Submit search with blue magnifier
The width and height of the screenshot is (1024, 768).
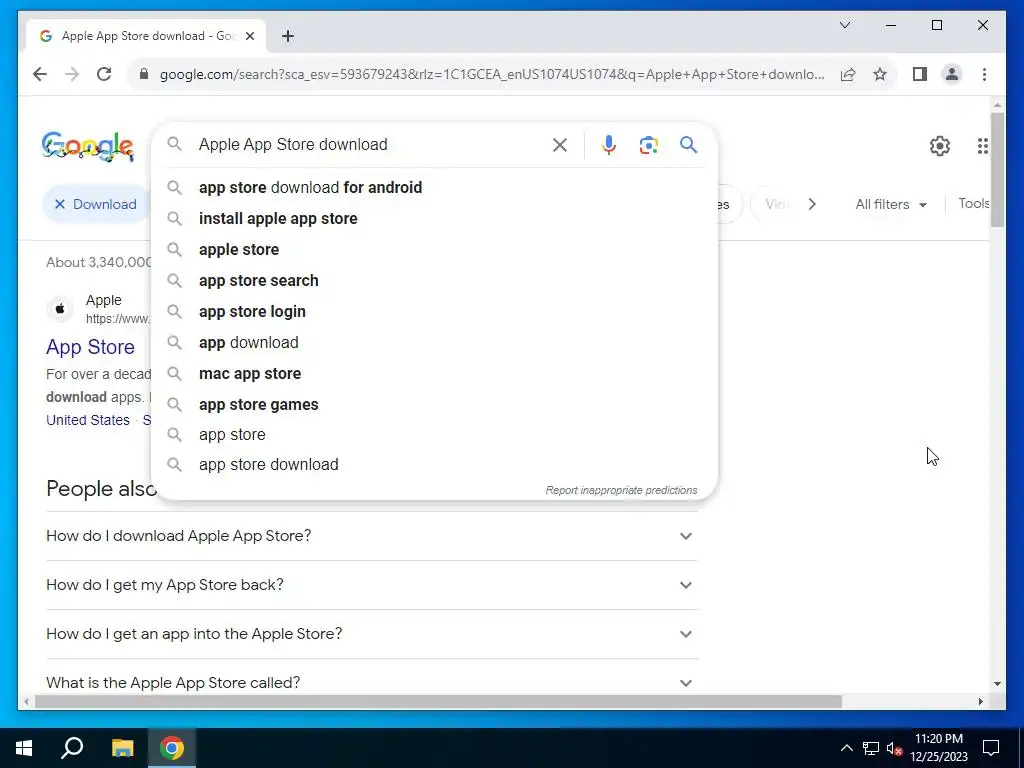688,145
